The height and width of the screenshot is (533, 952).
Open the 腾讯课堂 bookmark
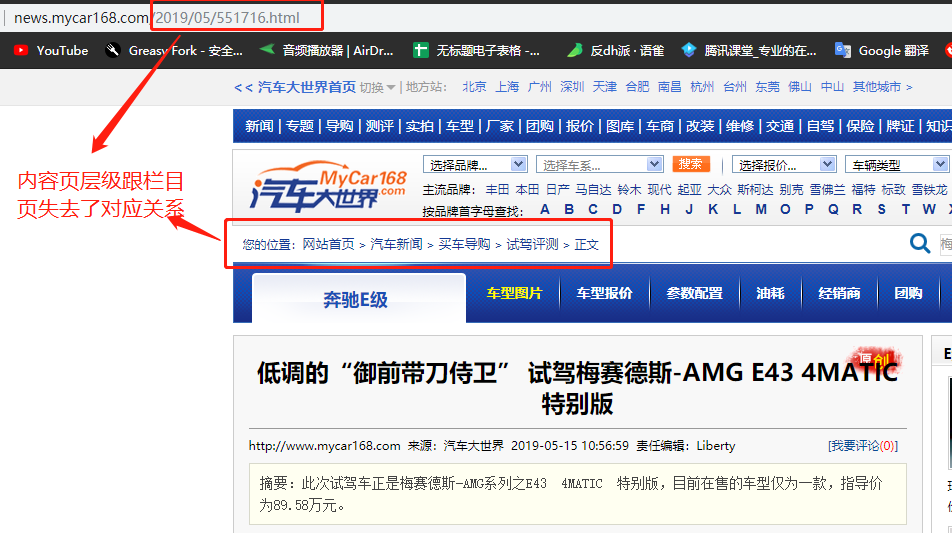(749, 50)
